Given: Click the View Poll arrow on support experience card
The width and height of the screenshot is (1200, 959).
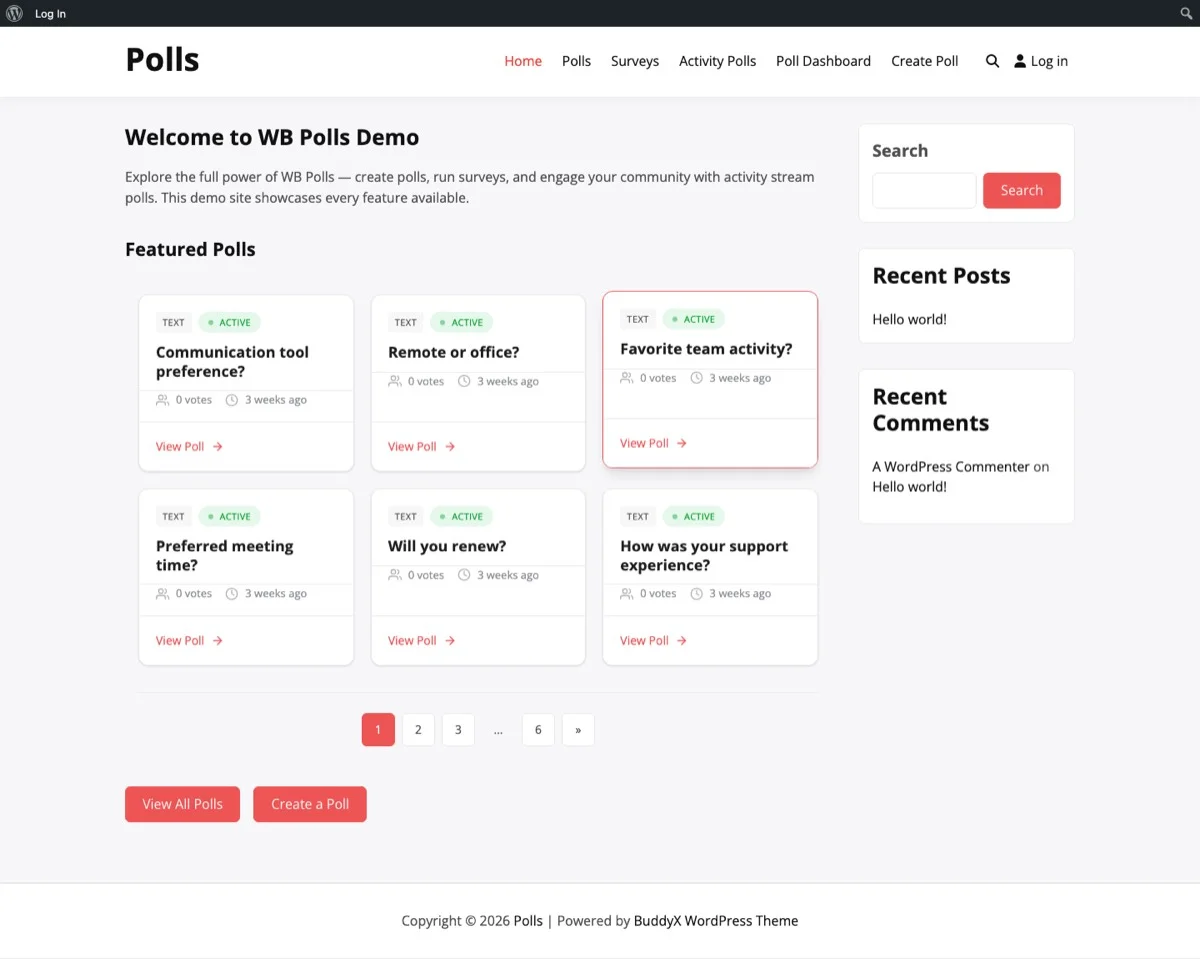Looking at the screenshot, I should tap(679, 640).
